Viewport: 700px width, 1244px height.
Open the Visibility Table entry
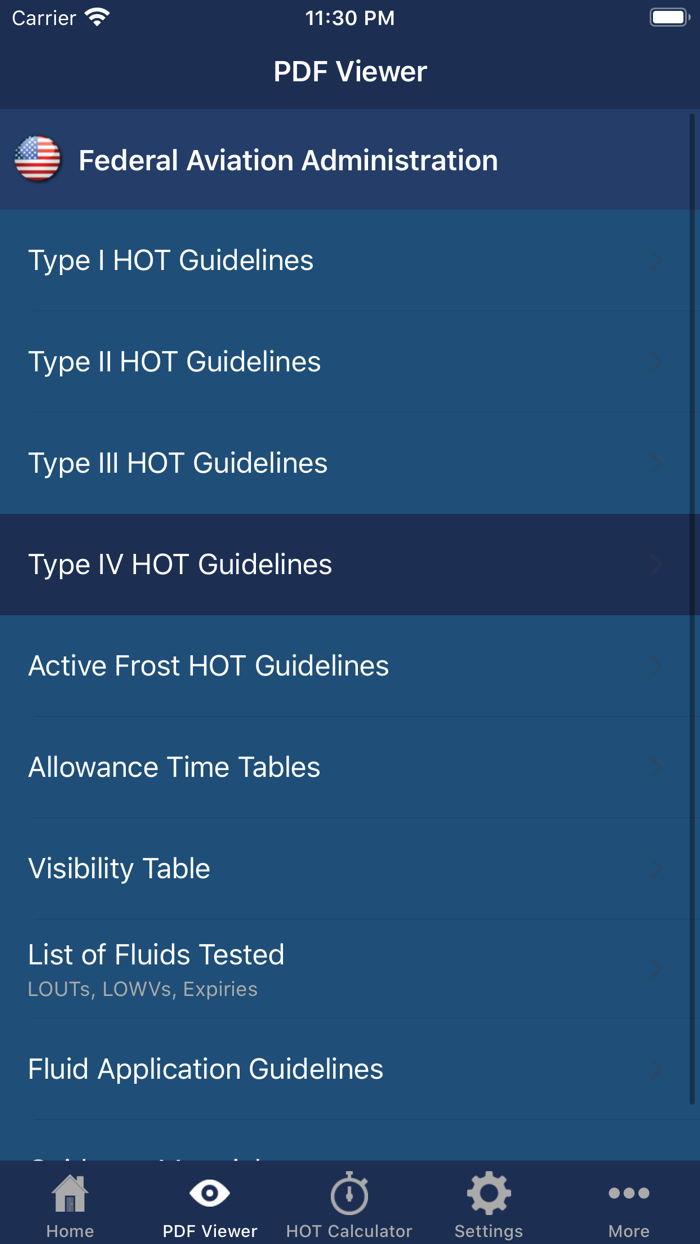(x=119, y=869)
